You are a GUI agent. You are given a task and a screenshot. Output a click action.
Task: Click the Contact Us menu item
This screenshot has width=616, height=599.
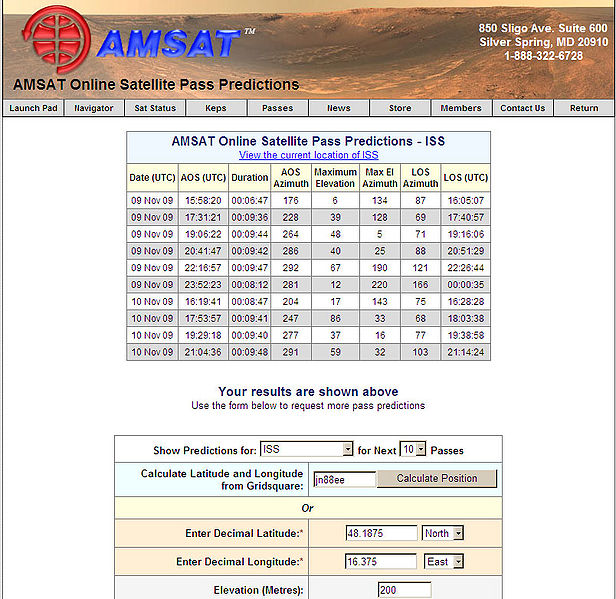(522, 108)
